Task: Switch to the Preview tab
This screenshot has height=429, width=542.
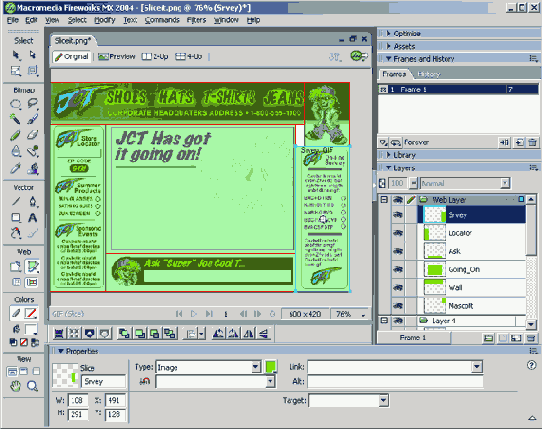Action: point(116,56)
